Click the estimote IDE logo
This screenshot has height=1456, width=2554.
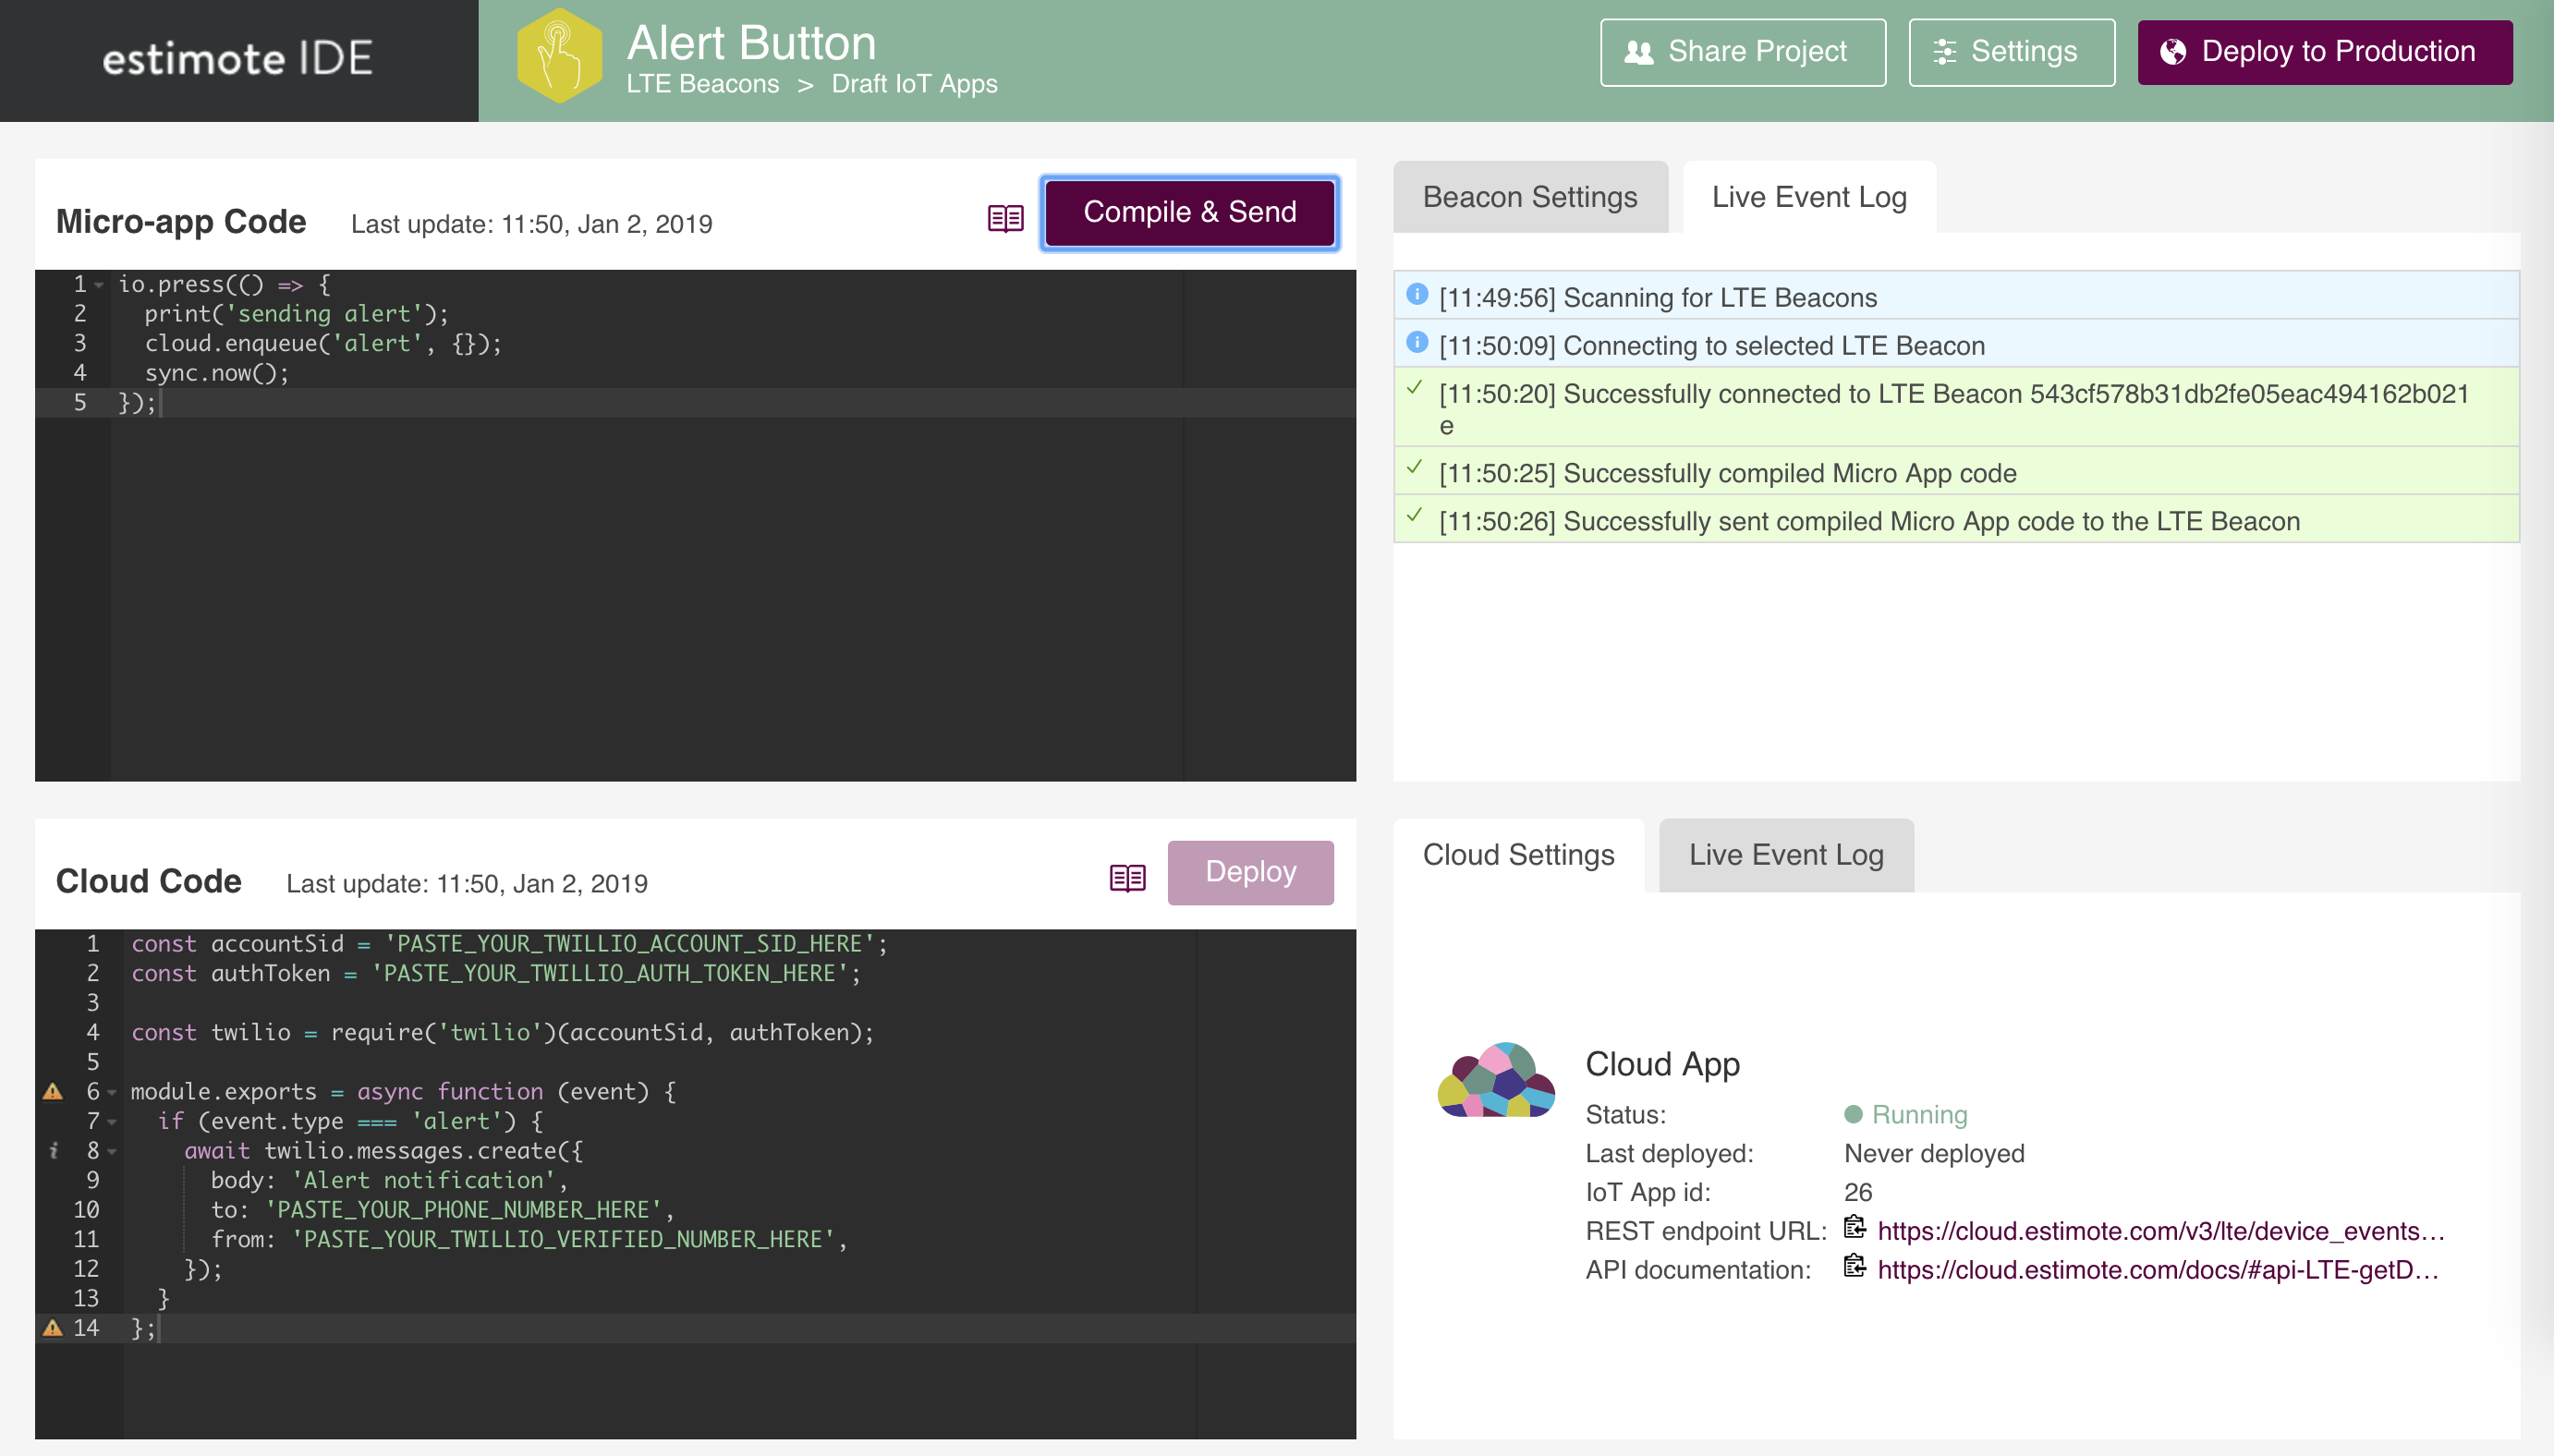coord(238,59)
